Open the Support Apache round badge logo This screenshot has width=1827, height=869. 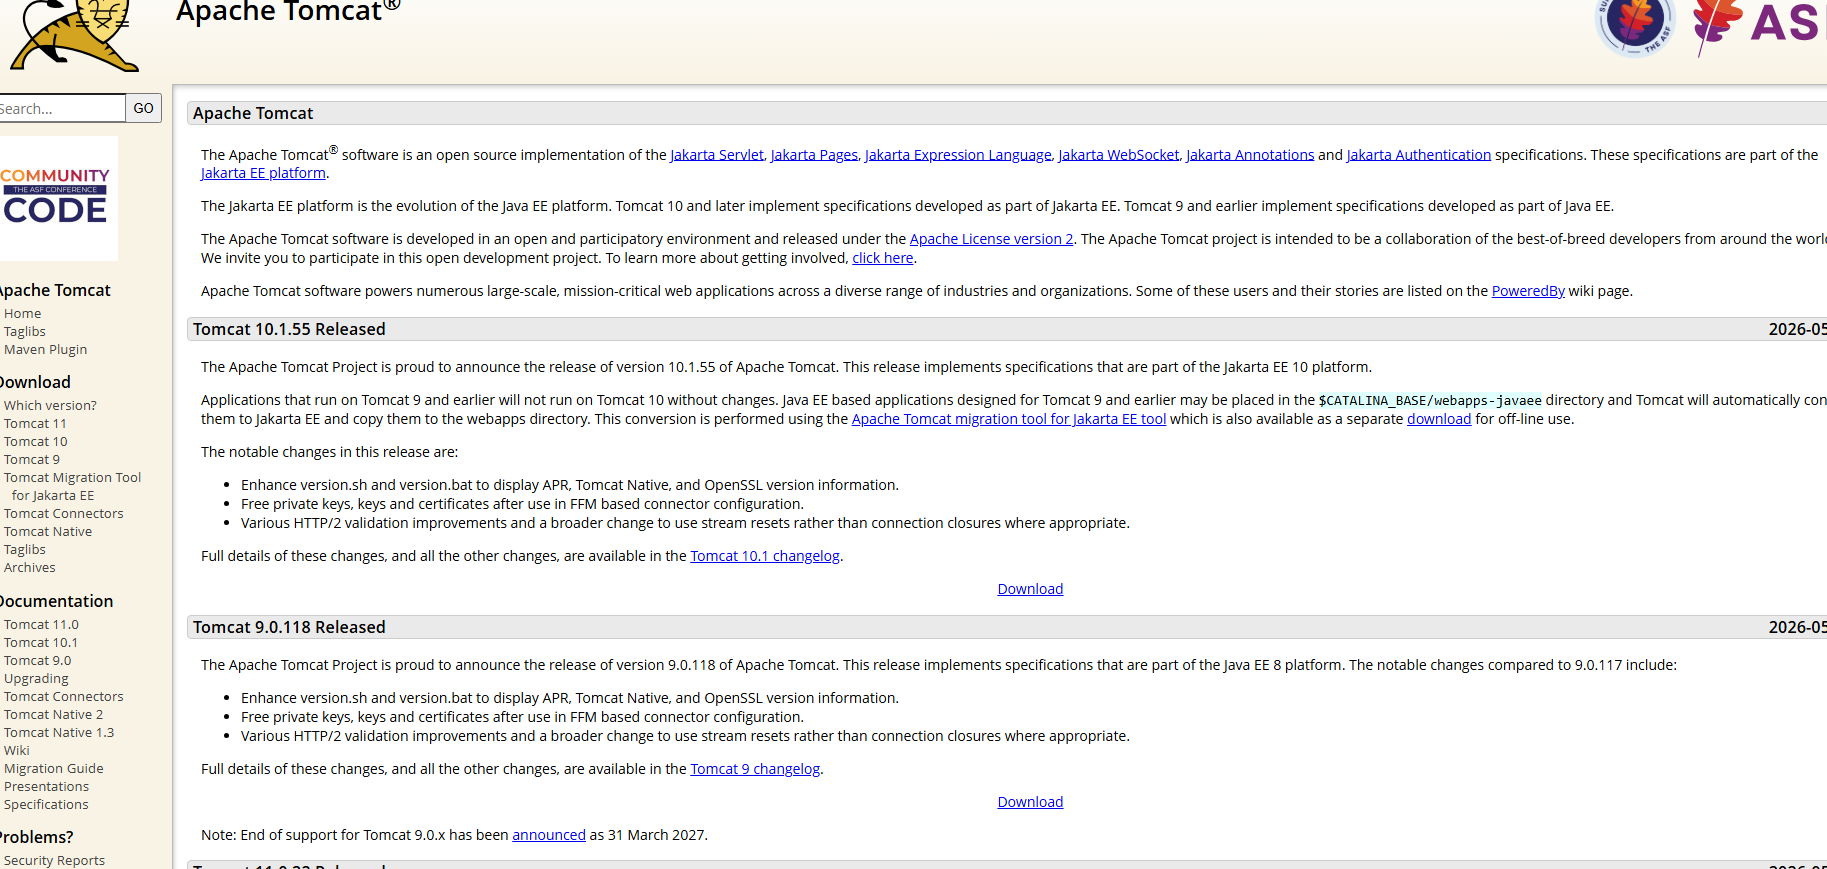click(1635, 27)
